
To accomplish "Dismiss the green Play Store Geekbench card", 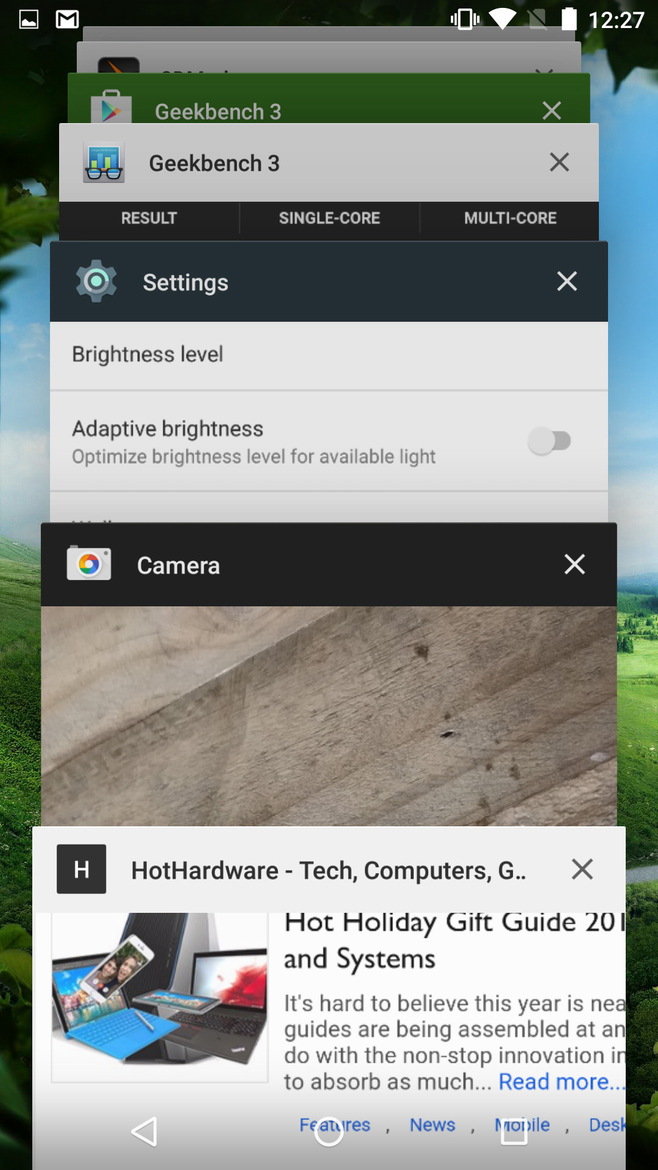I will click(552, 110).
